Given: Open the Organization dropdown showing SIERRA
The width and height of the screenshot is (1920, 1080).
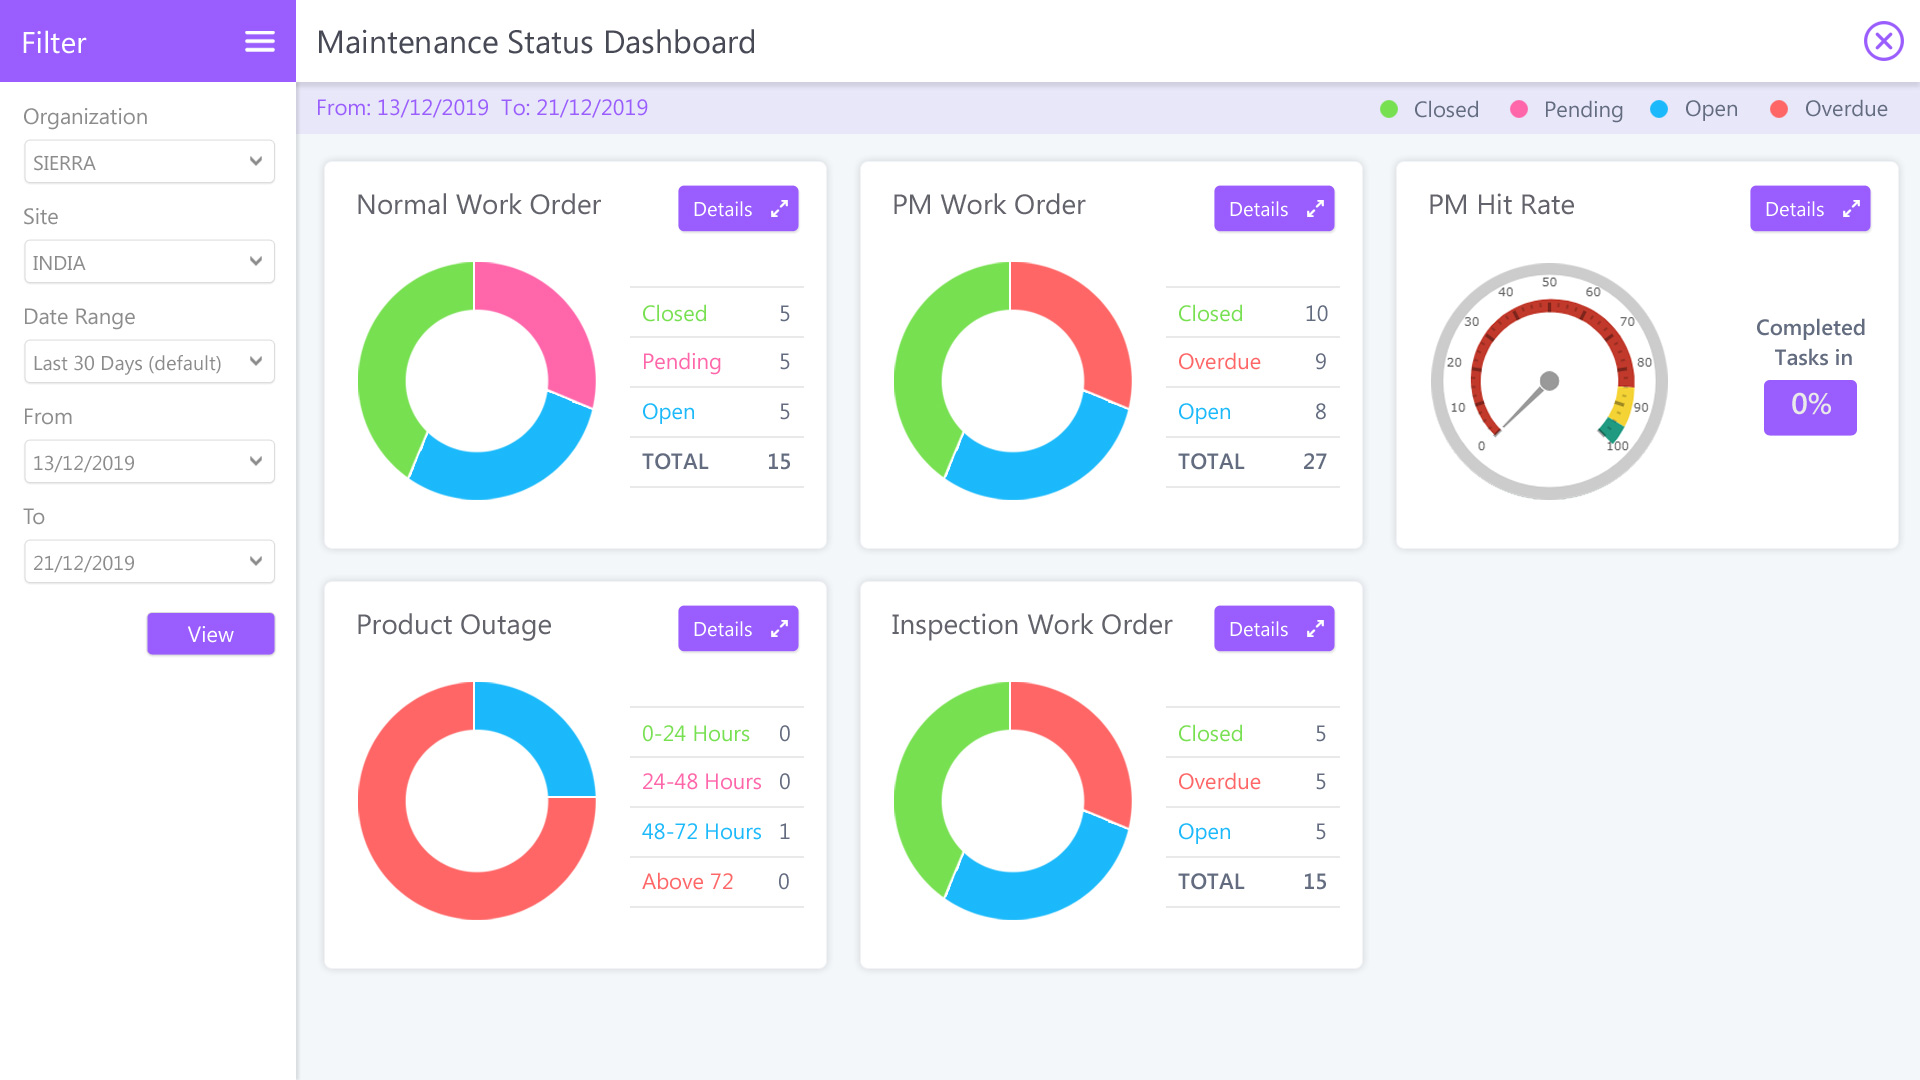Looking at the screenshot, I should (149, 162).
